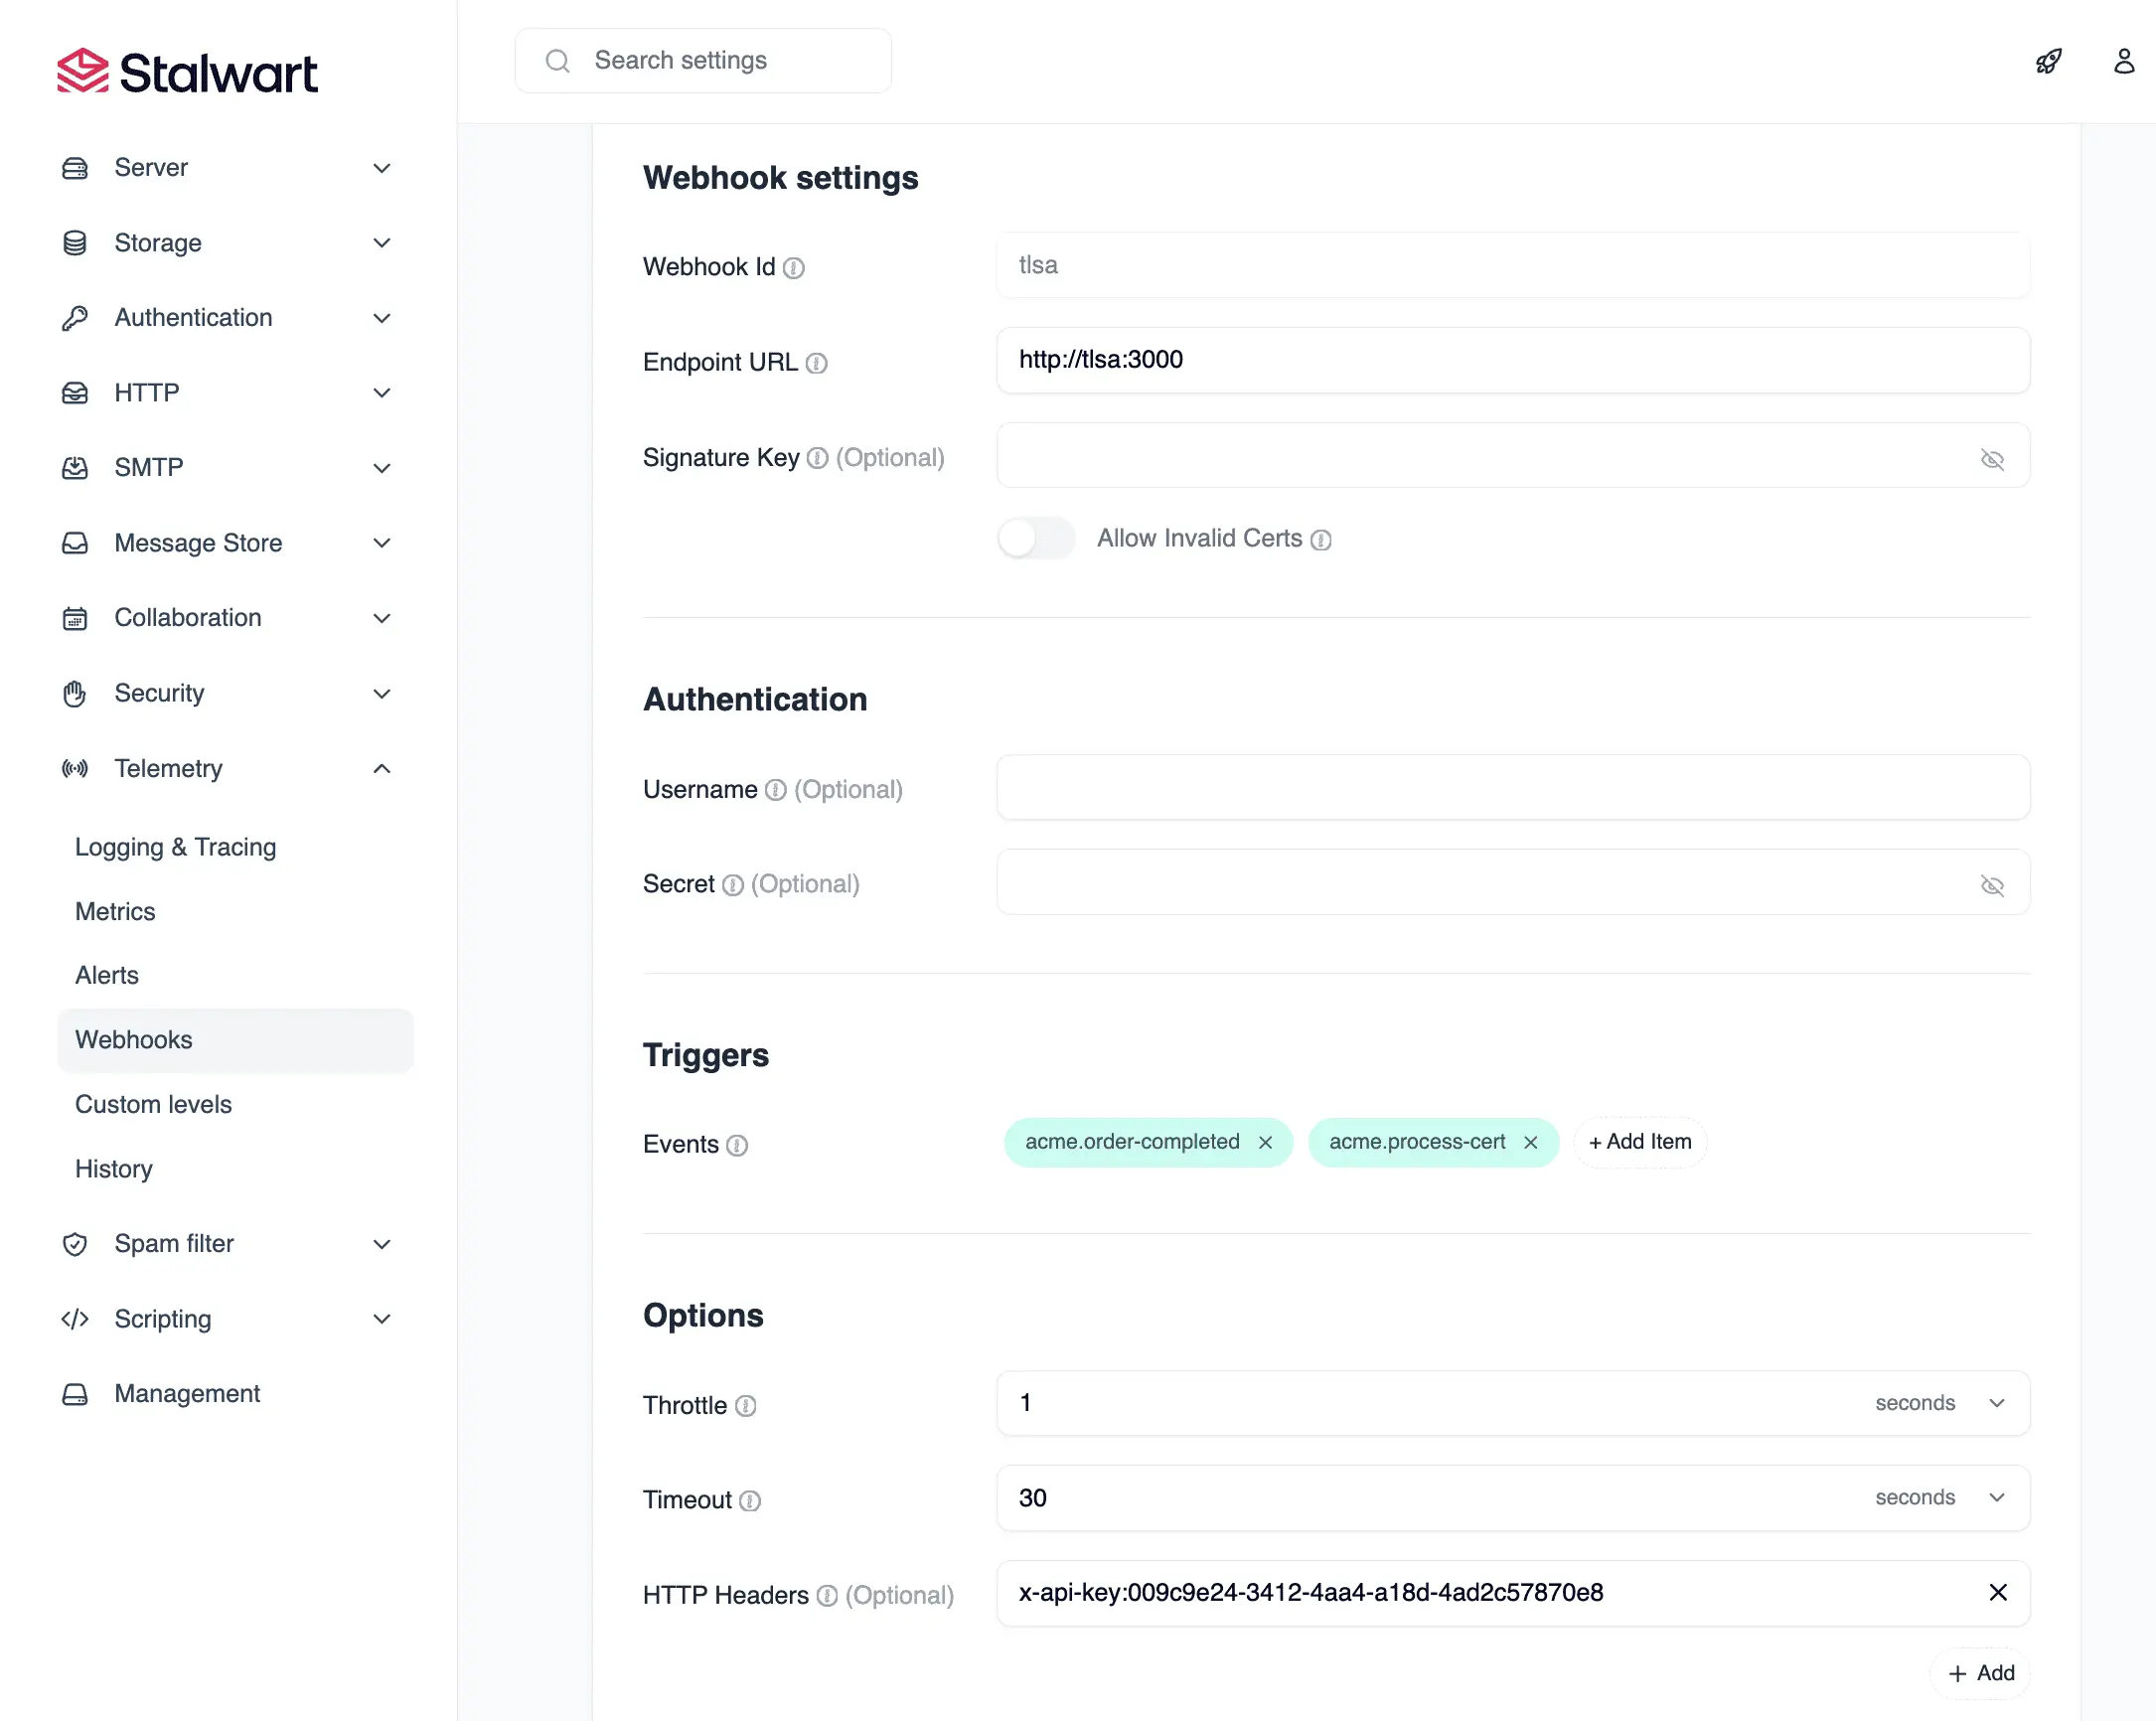The width and height of the screenshot is (2156, 1721).
Task: Click Add below HTTP Headers
Action: tap(1979, 1673)
